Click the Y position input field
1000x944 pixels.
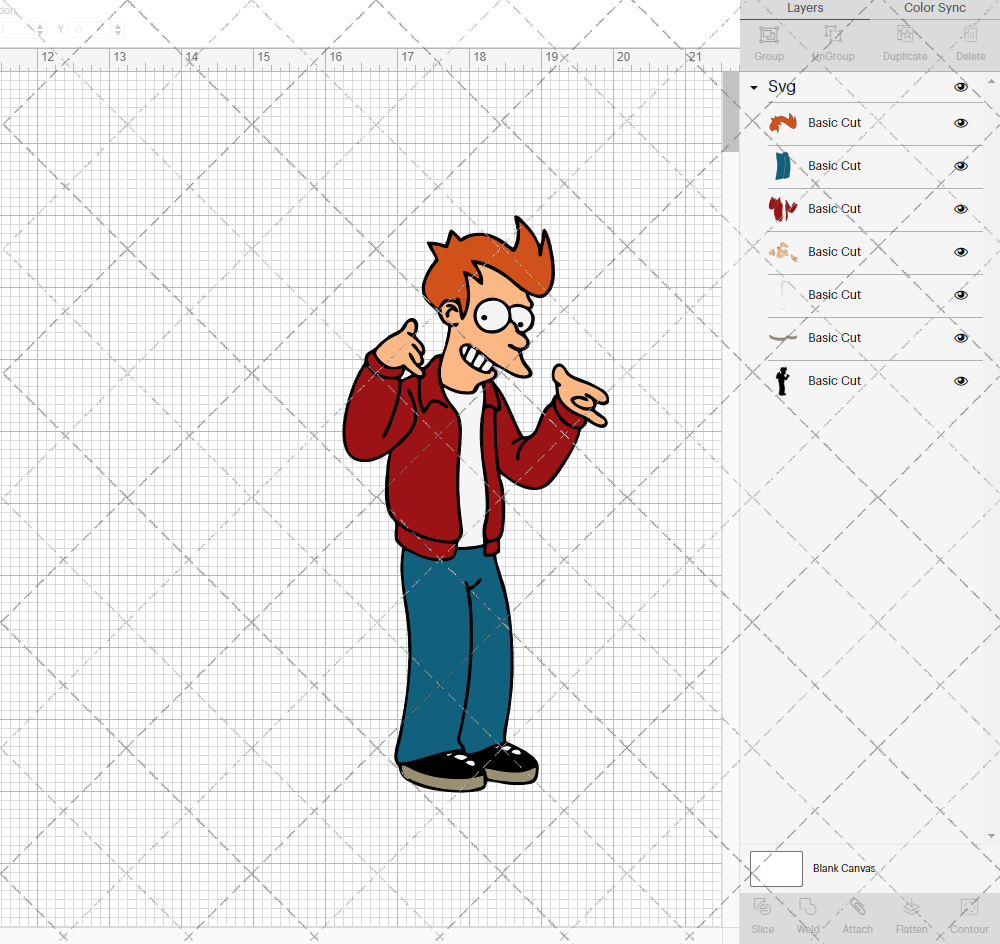(91, 29)
